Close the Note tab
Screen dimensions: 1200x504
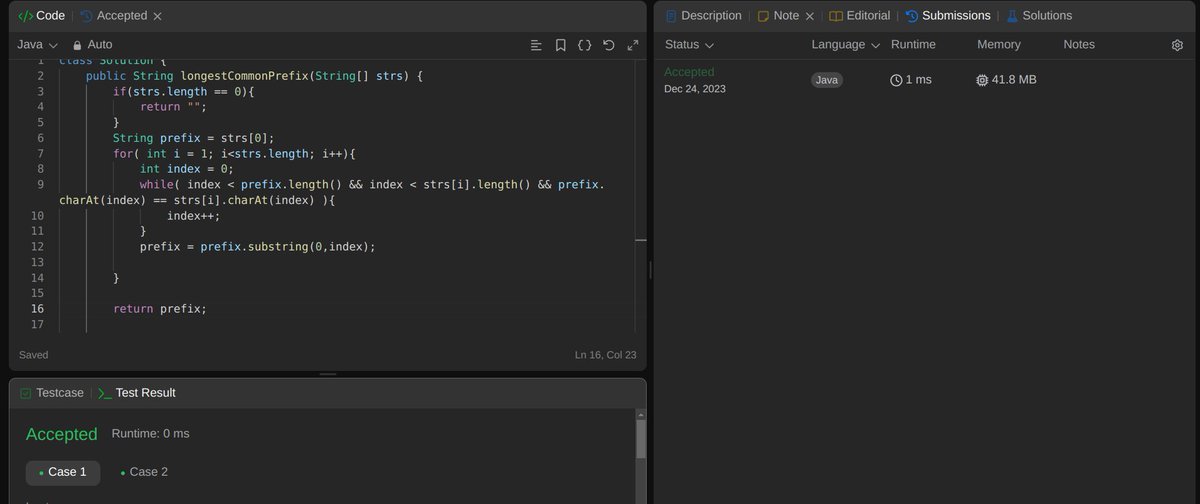(810, 16)
